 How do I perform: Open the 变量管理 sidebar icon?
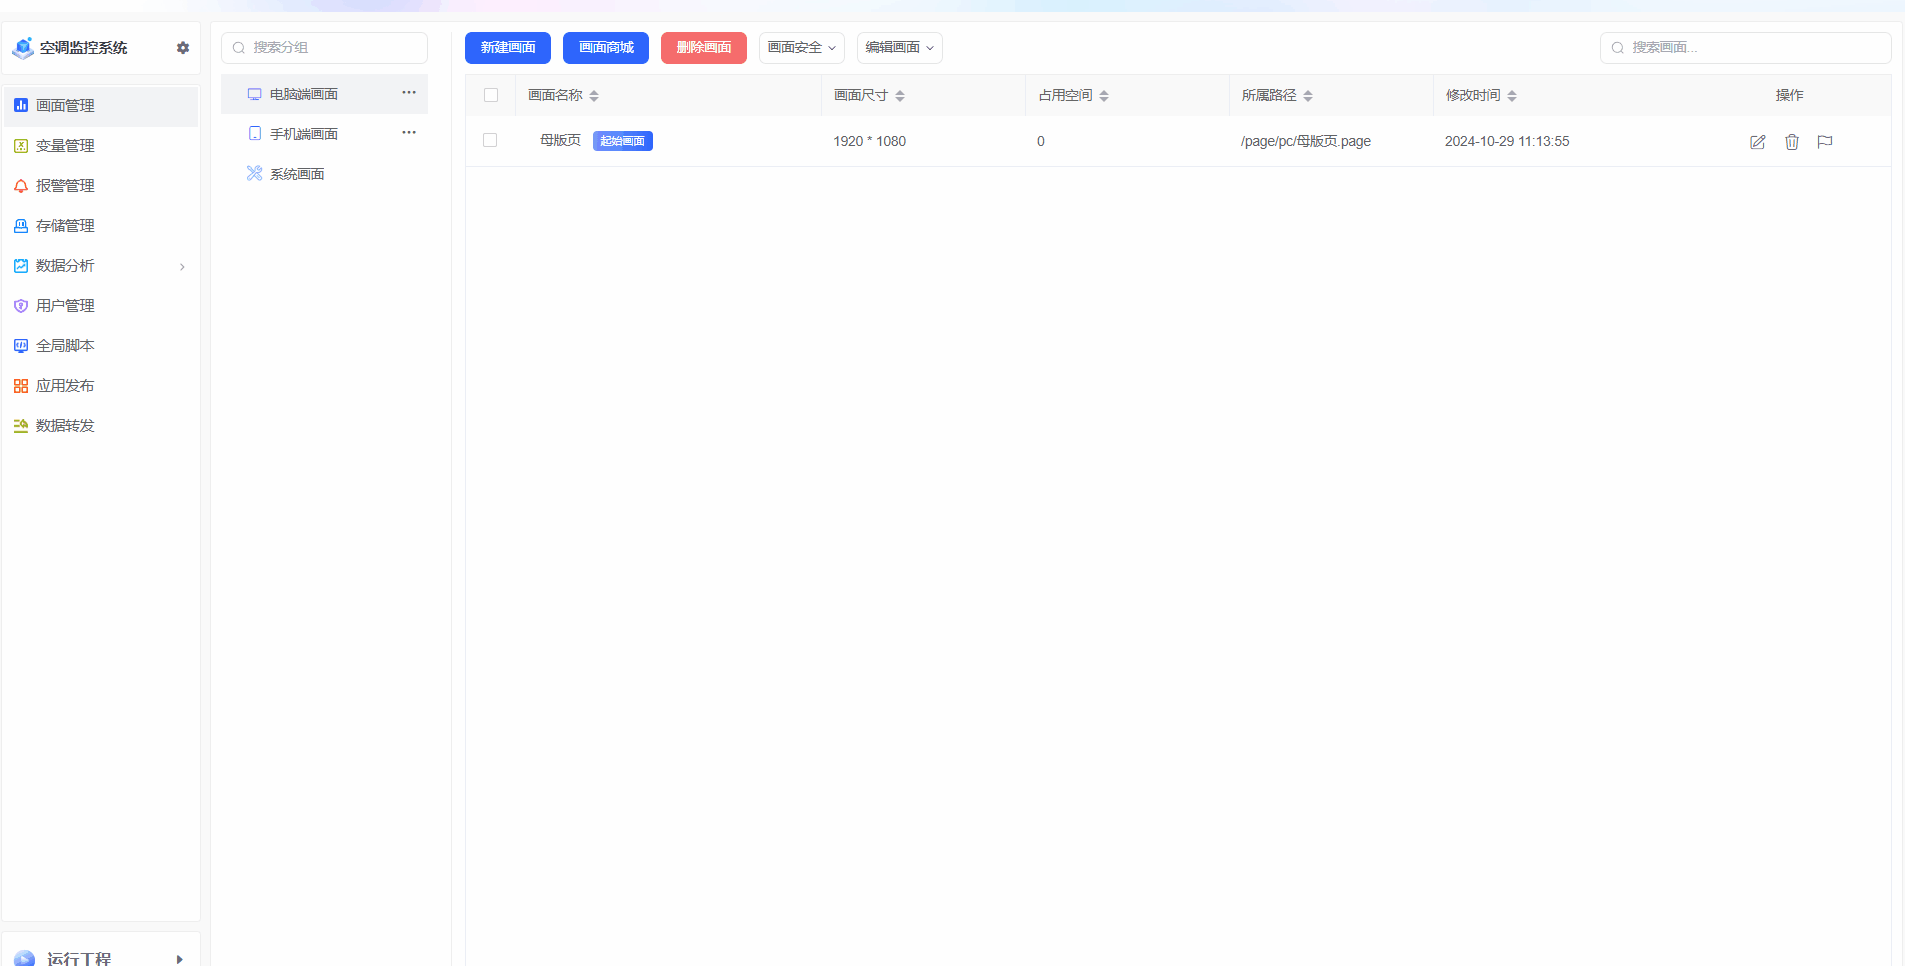pos(20,145)
